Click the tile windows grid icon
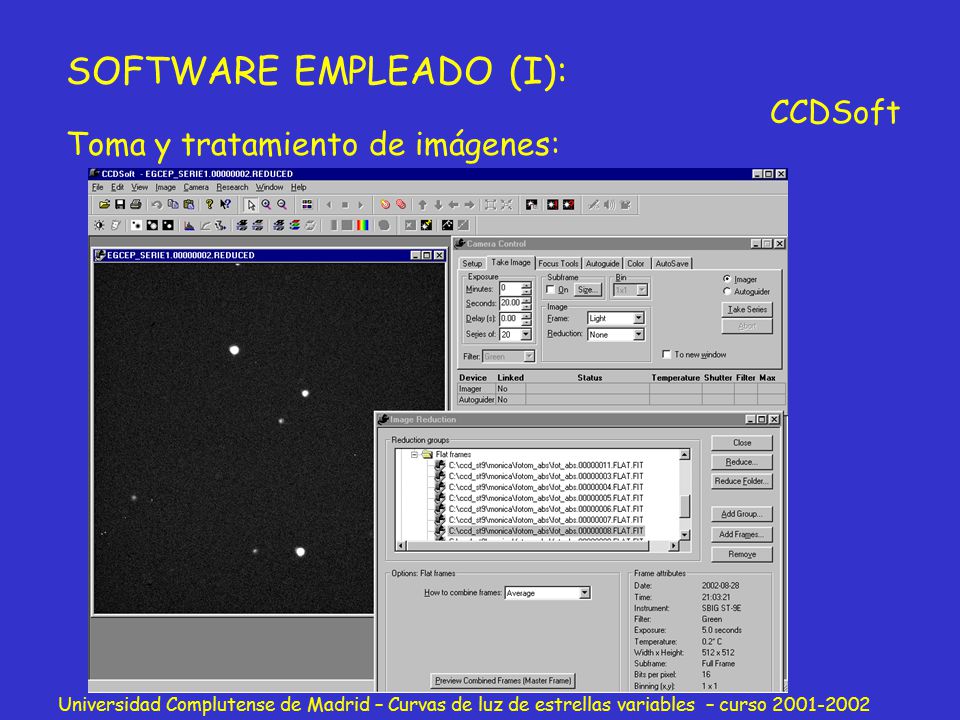The image size is (960, 720). click(307, 204)
